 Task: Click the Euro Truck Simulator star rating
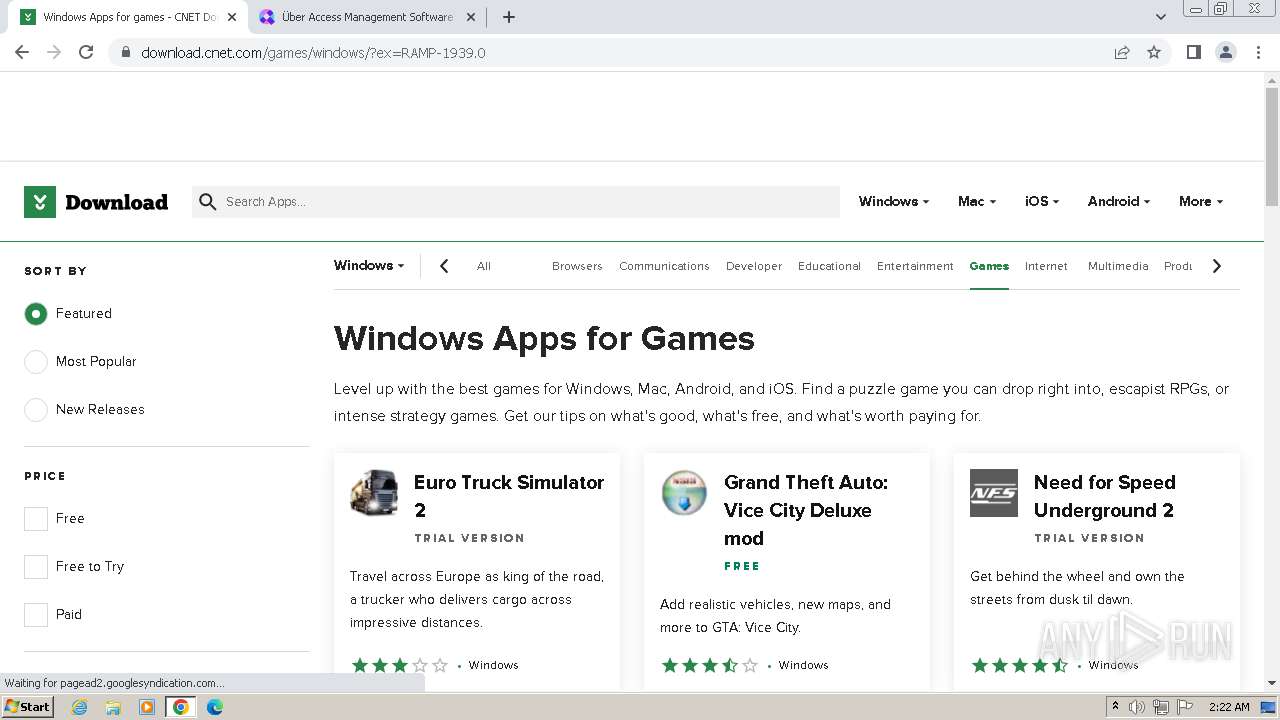coord(399,665)
